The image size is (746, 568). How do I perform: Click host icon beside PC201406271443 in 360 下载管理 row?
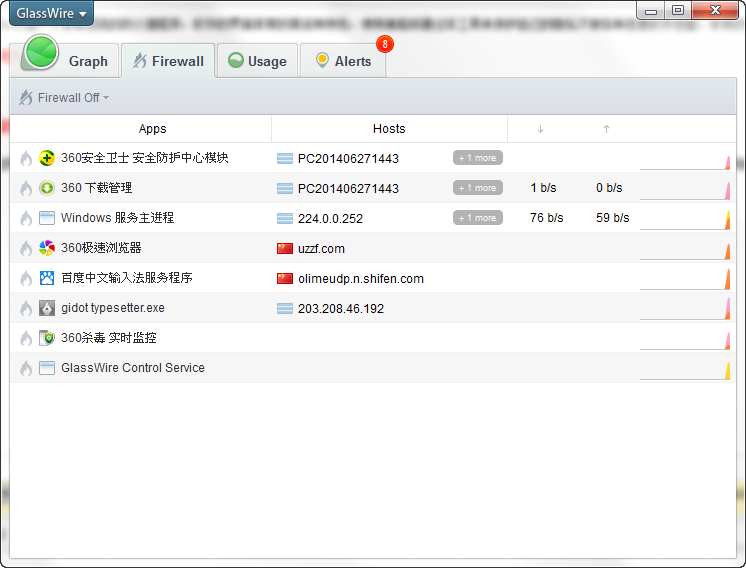(285, 188)
